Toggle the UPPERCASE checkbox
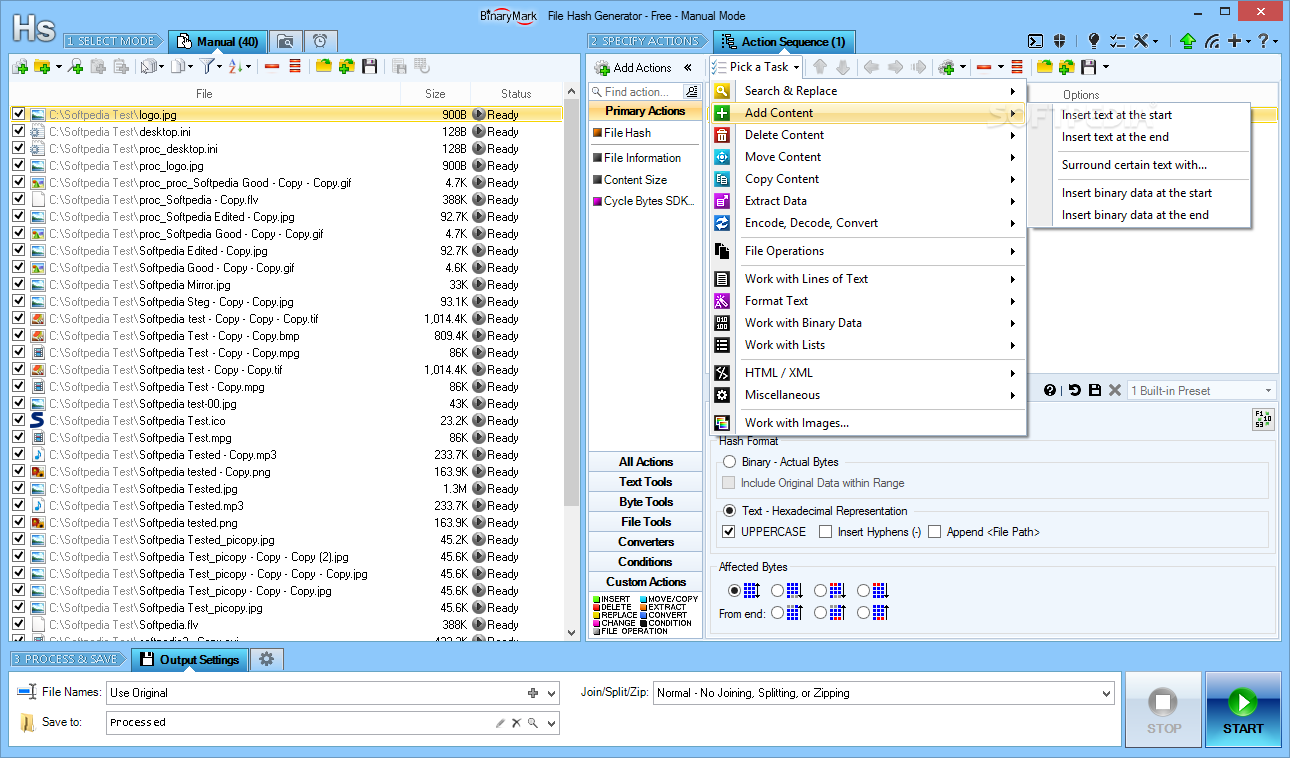 point(729,532)
